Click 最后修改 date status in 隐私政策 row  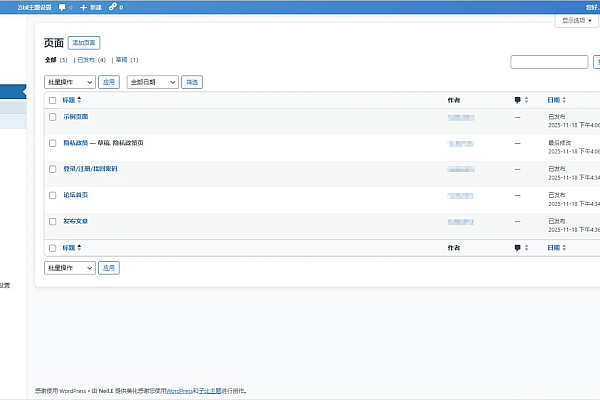click(559, 143)
